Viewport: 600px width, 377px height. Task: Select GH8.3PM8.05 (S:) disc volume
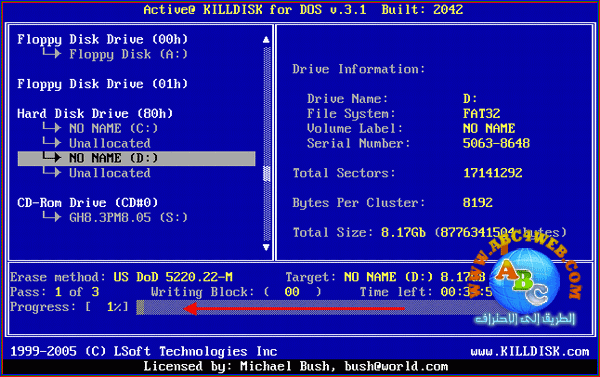click(x=129, y=217)
